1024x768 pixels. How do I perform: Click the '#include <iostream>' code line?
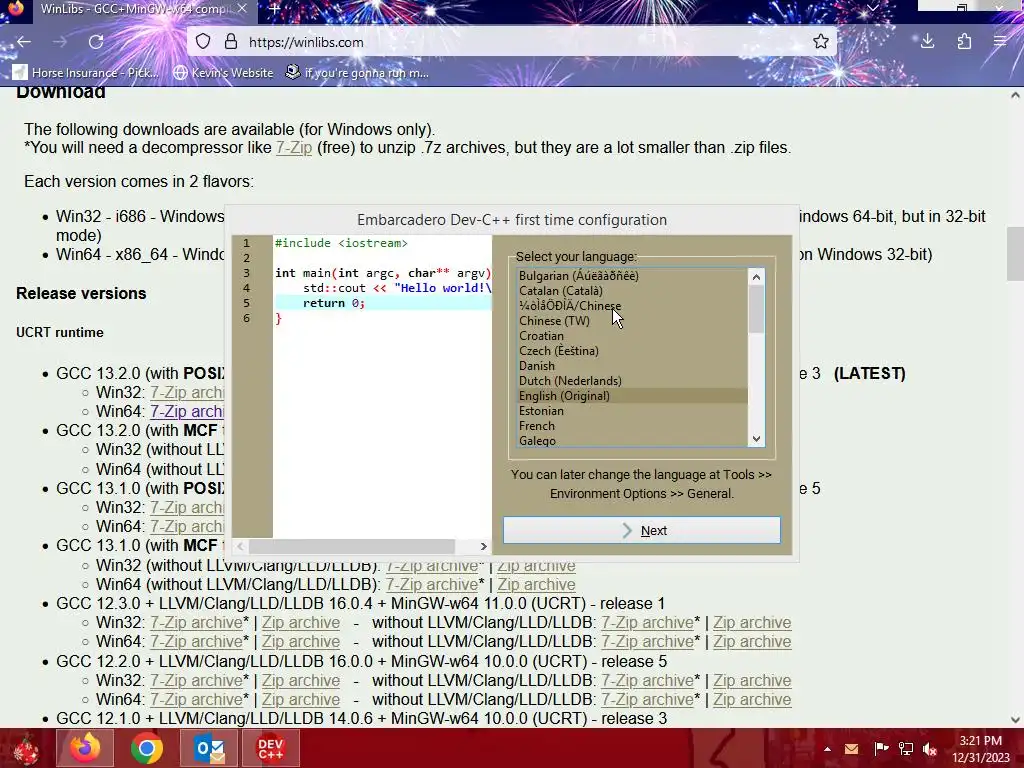(341, 243)
